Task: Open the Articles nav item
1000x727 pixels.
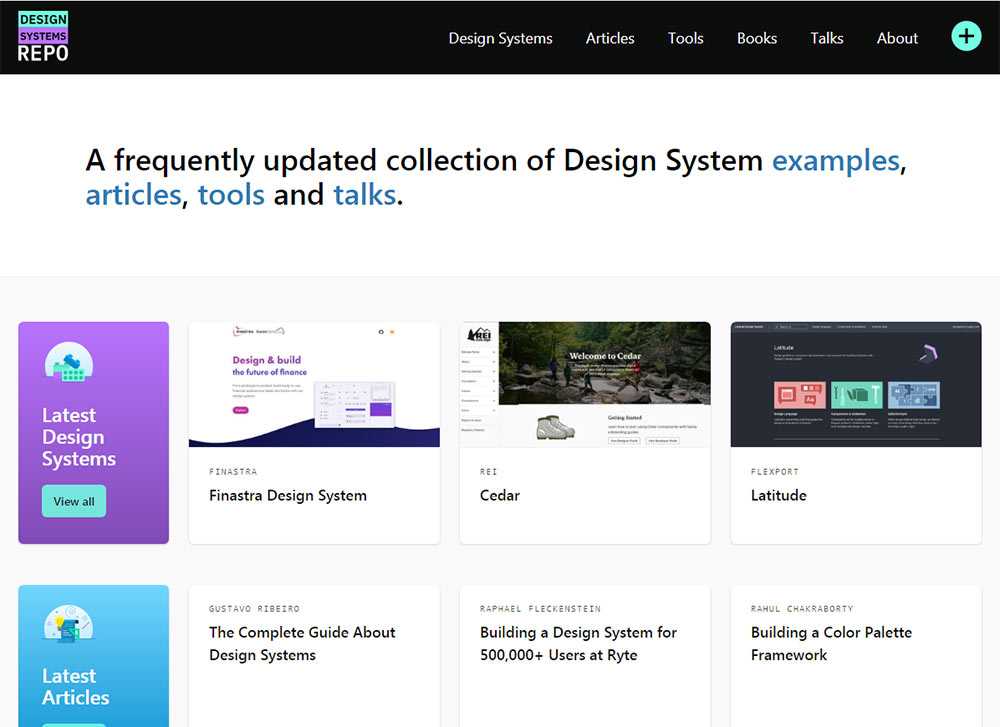Action: click(610, 38)
